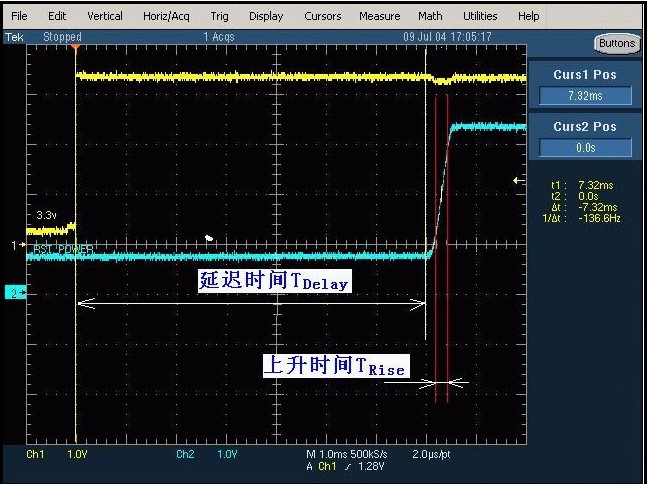Open the Display menu

tap(266, 16)
